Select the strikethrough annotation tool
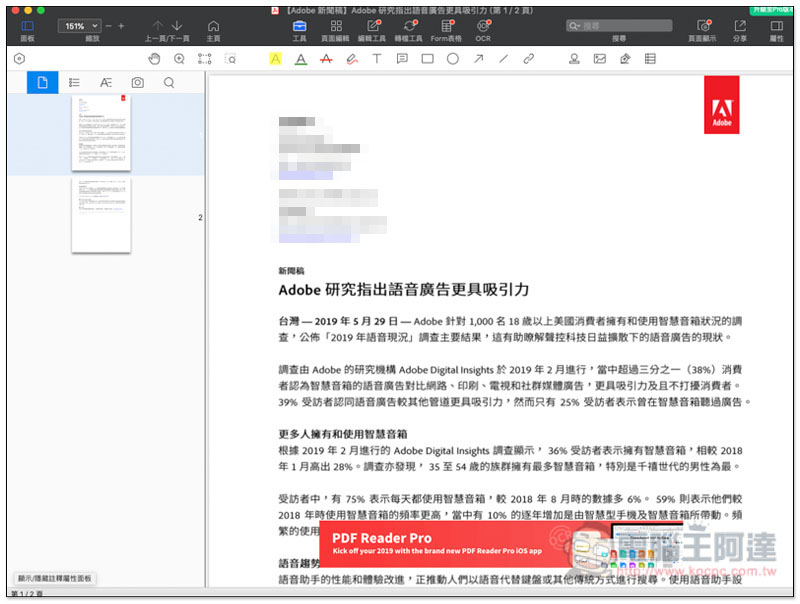 pos(326,59)
